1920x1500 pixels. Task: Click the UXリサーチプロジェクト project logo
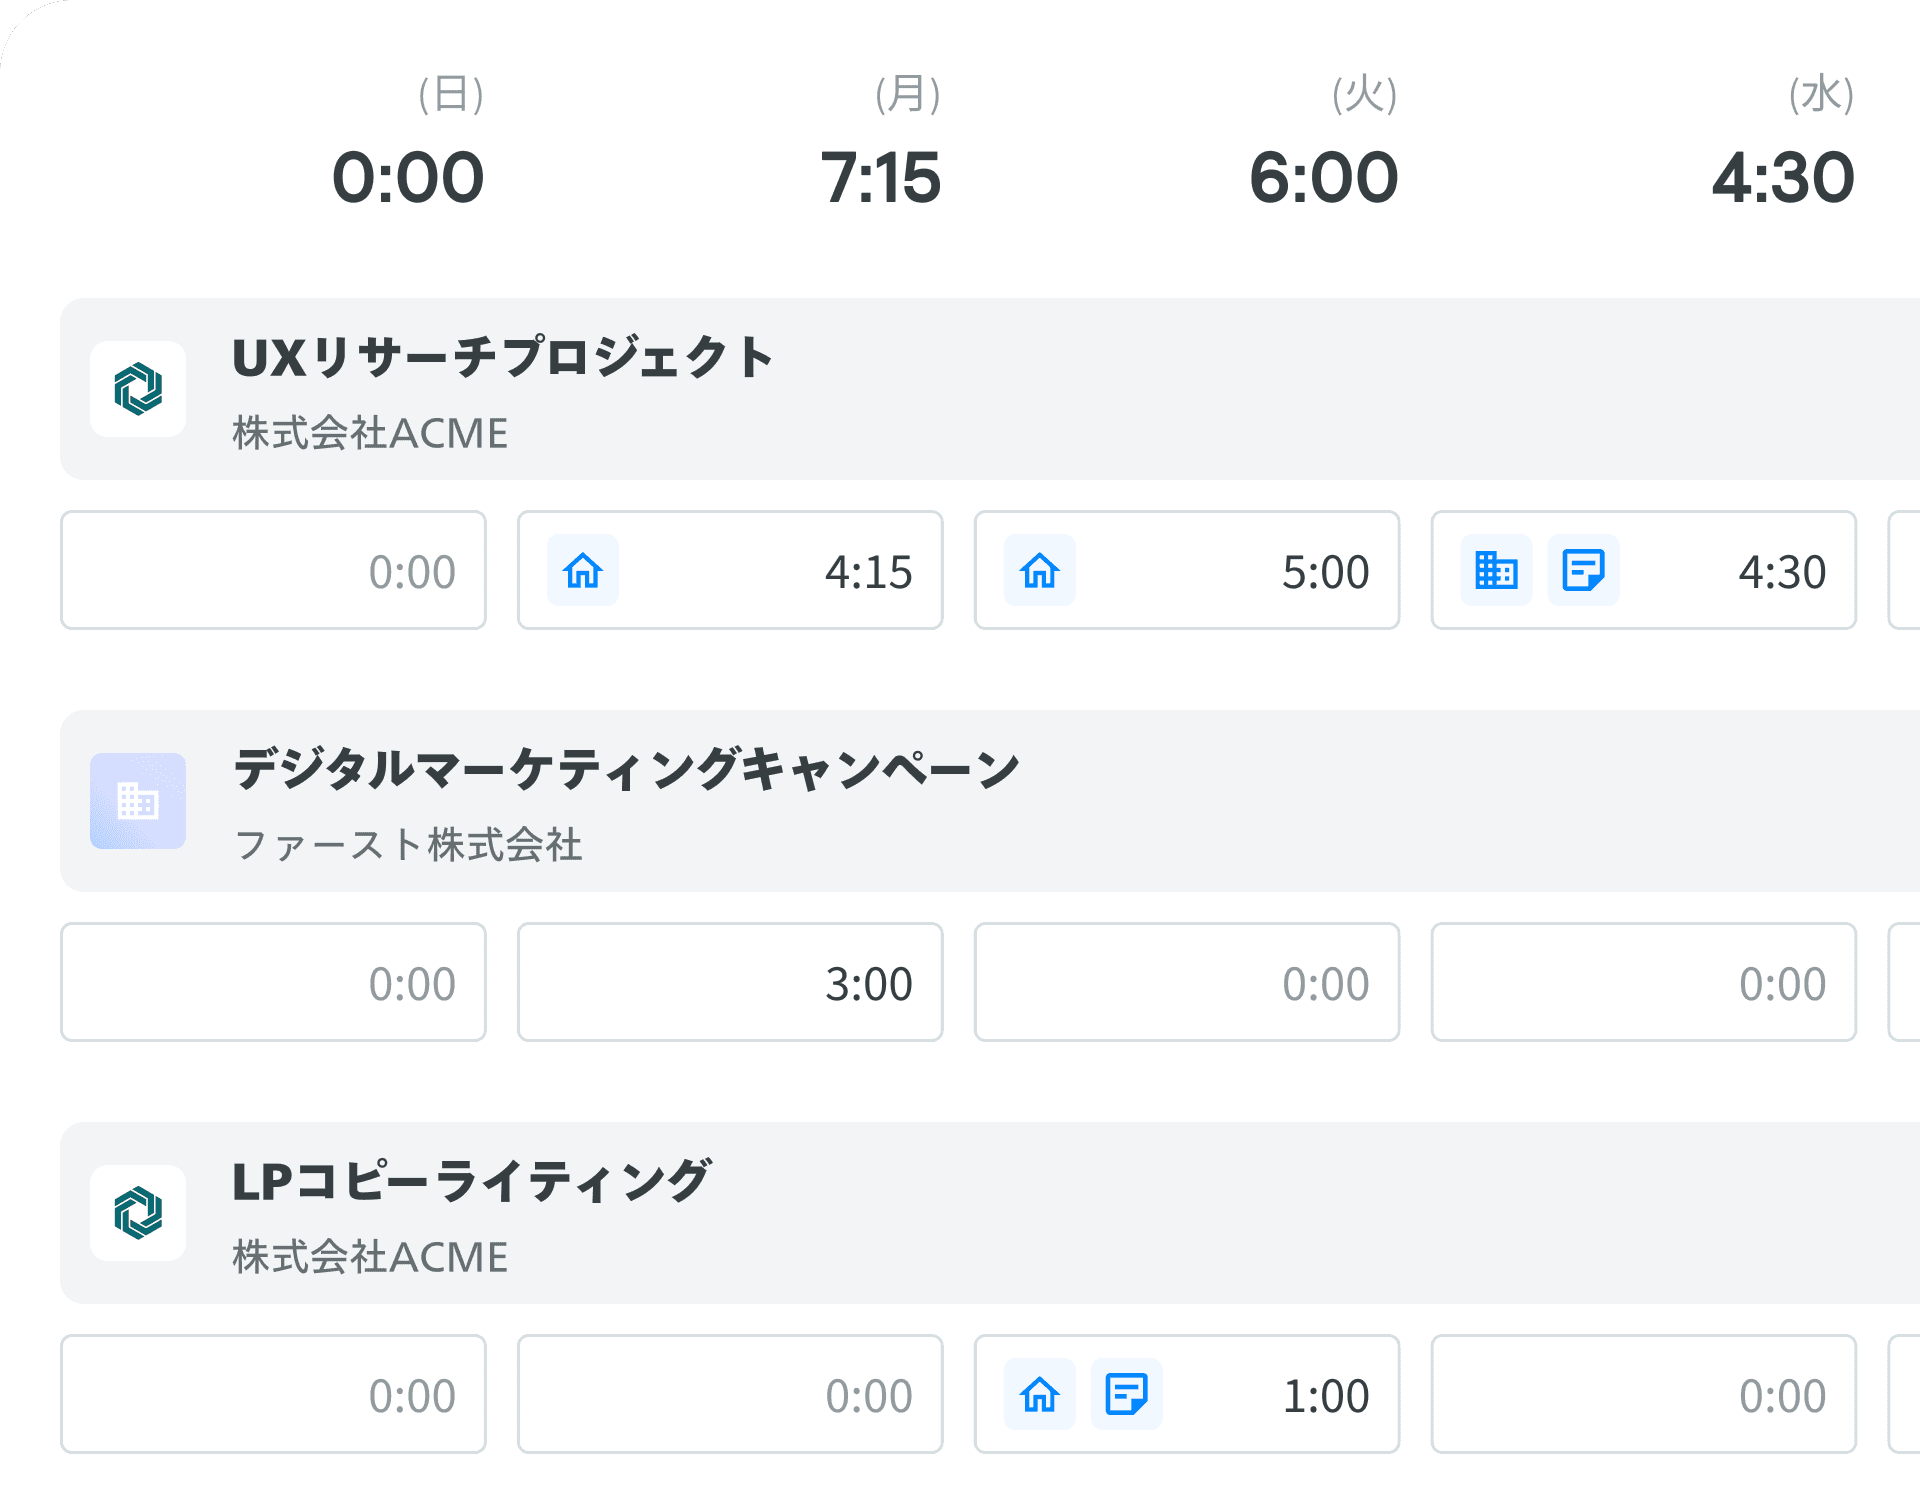coord(138,389)
